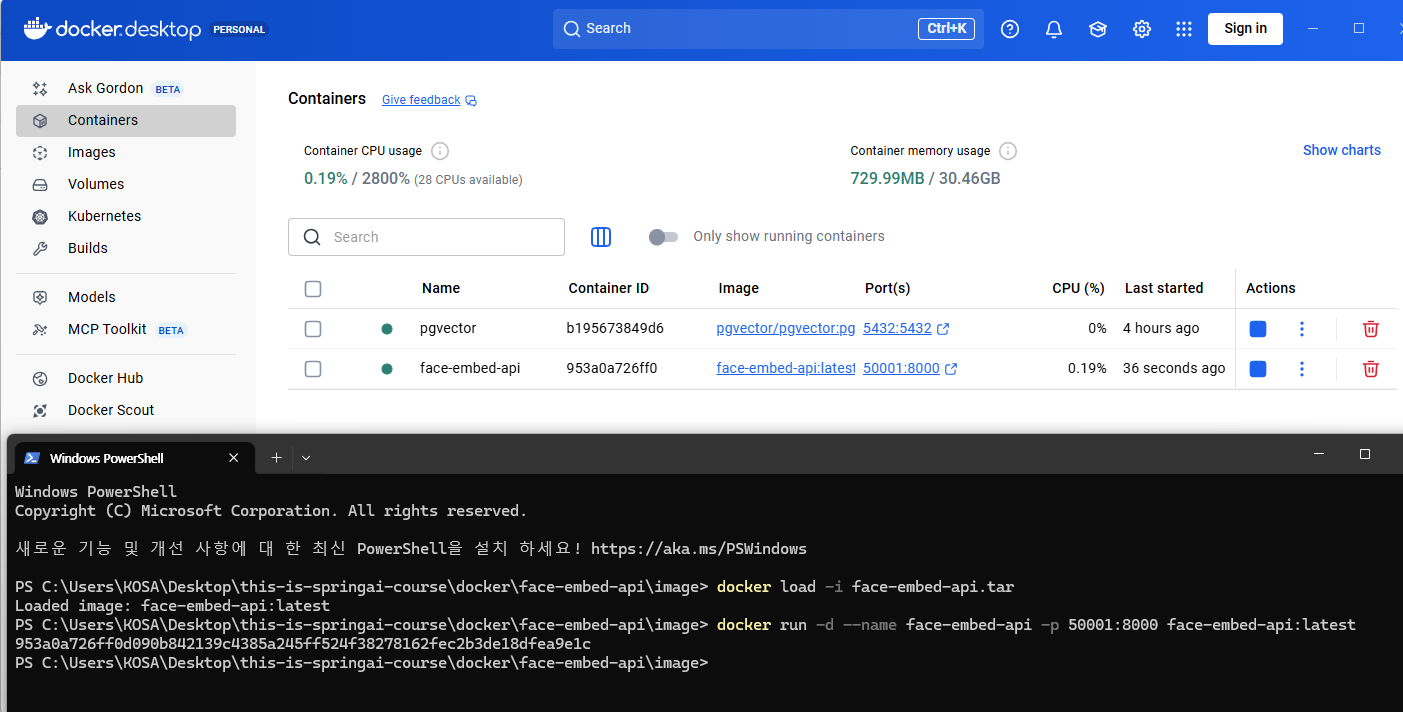Click Show charts link

(x=1342, y=150)
